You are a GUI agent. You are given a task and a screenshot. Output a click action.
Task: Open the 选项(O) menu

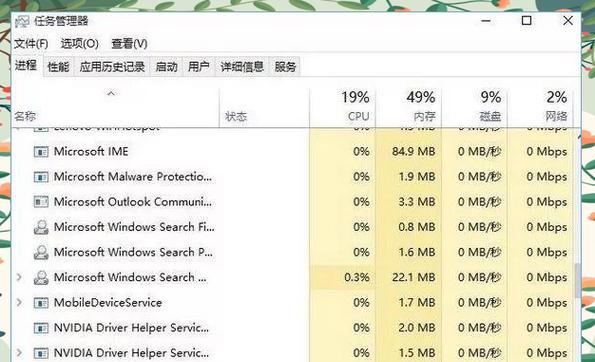click(x=79, y=44)
